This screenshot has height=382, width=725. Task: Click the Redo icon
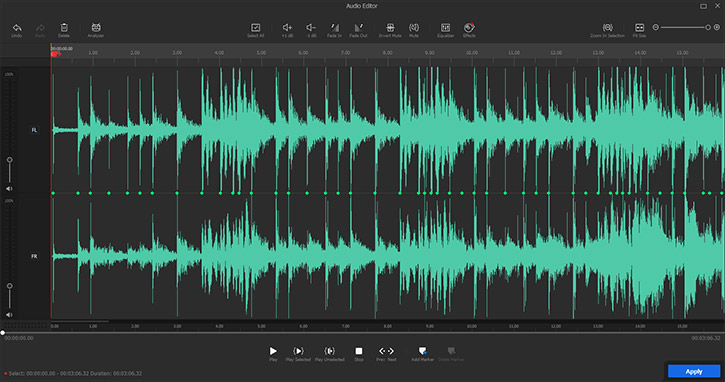[x=40, y=28]
